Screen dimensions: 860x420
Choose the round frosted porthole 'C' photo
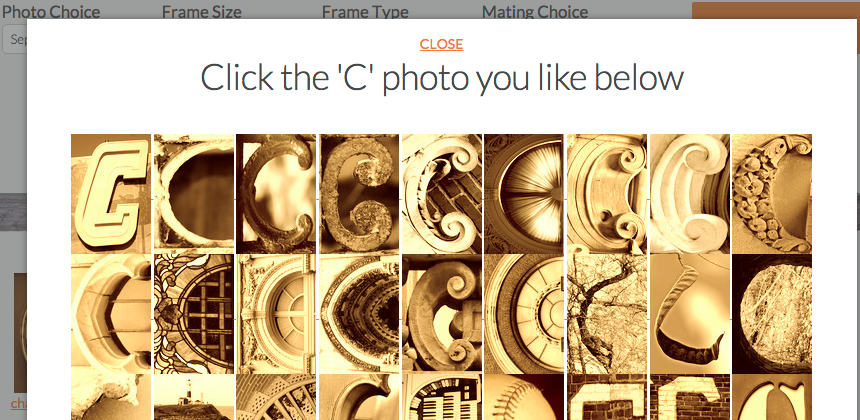pyautogui.click(x=772, y=314)
